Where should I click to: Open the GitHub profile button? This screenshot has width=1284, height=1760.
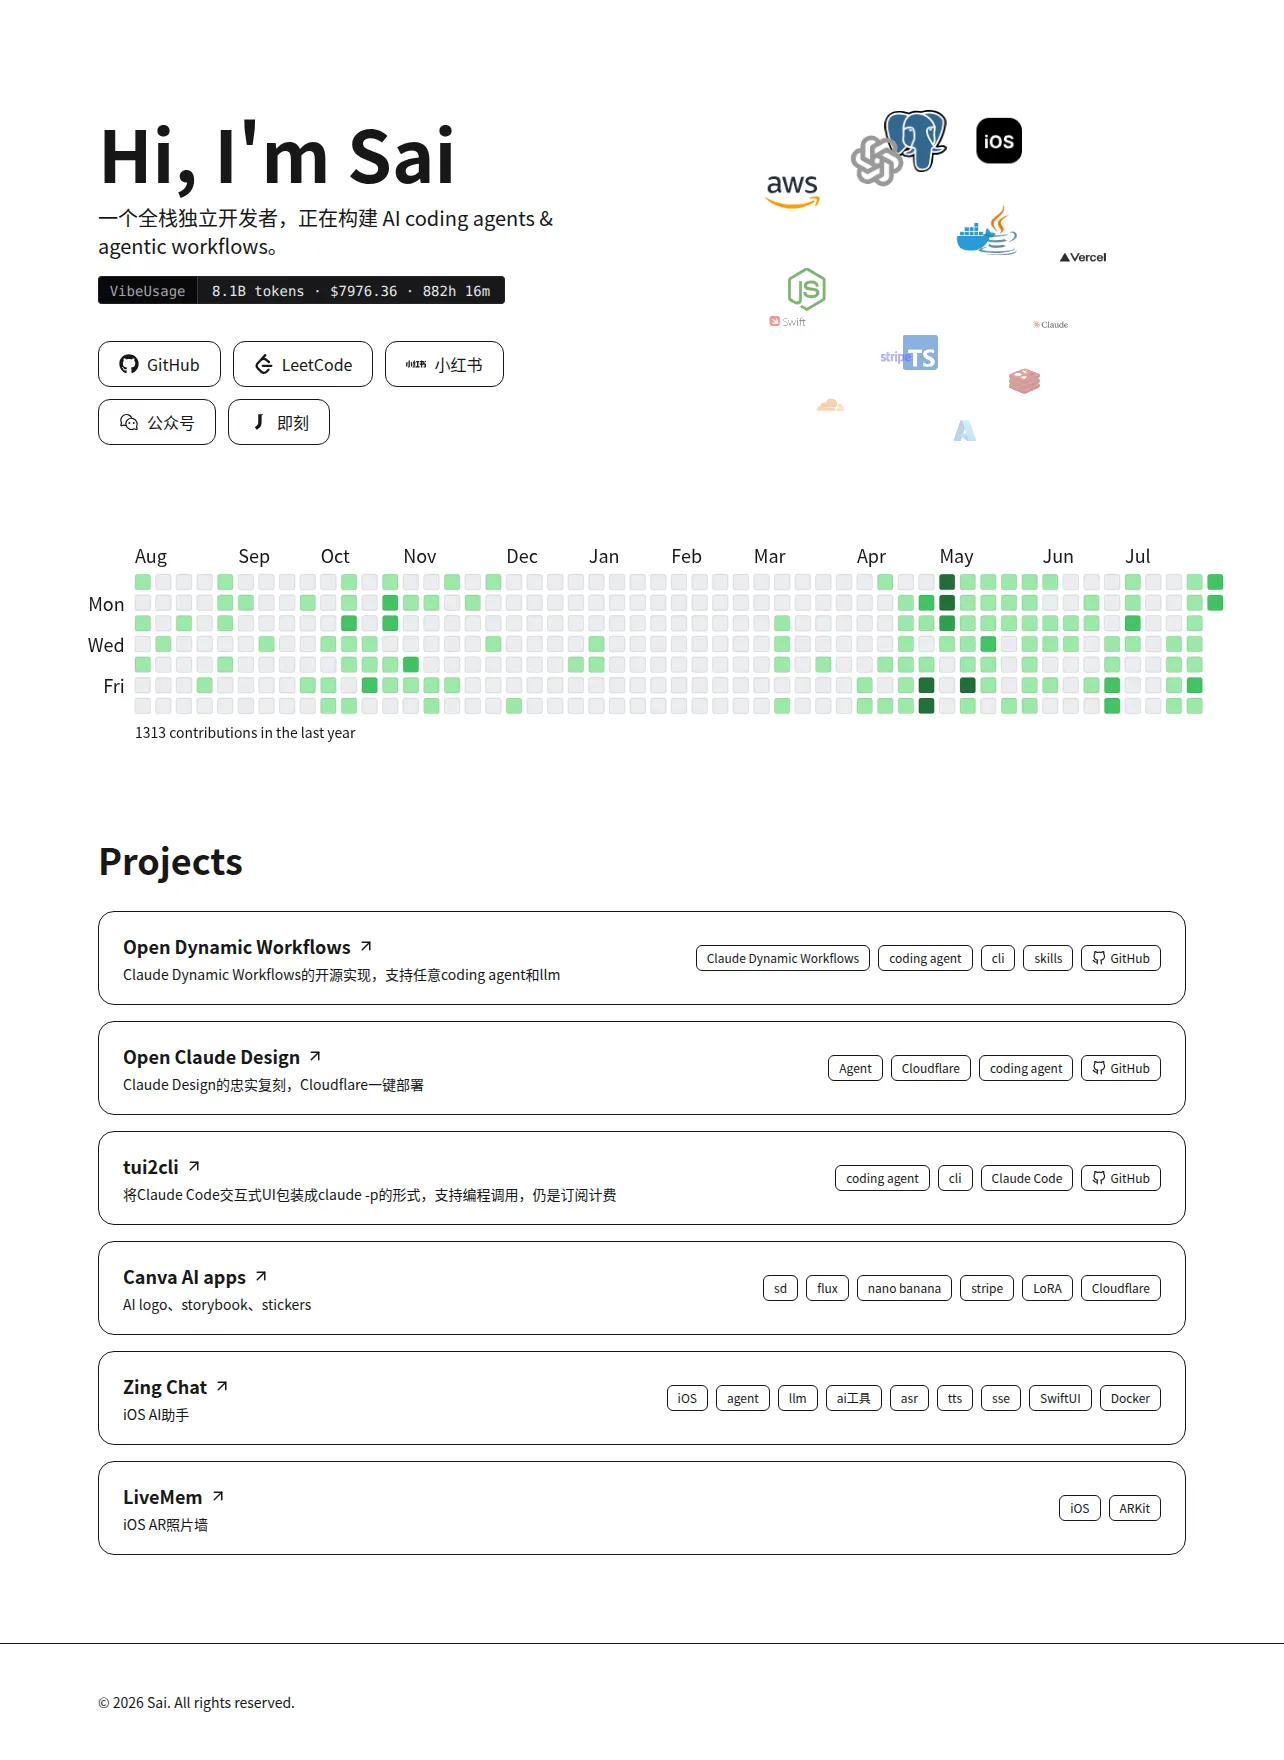pyautogui.click(x=159, y=364)
